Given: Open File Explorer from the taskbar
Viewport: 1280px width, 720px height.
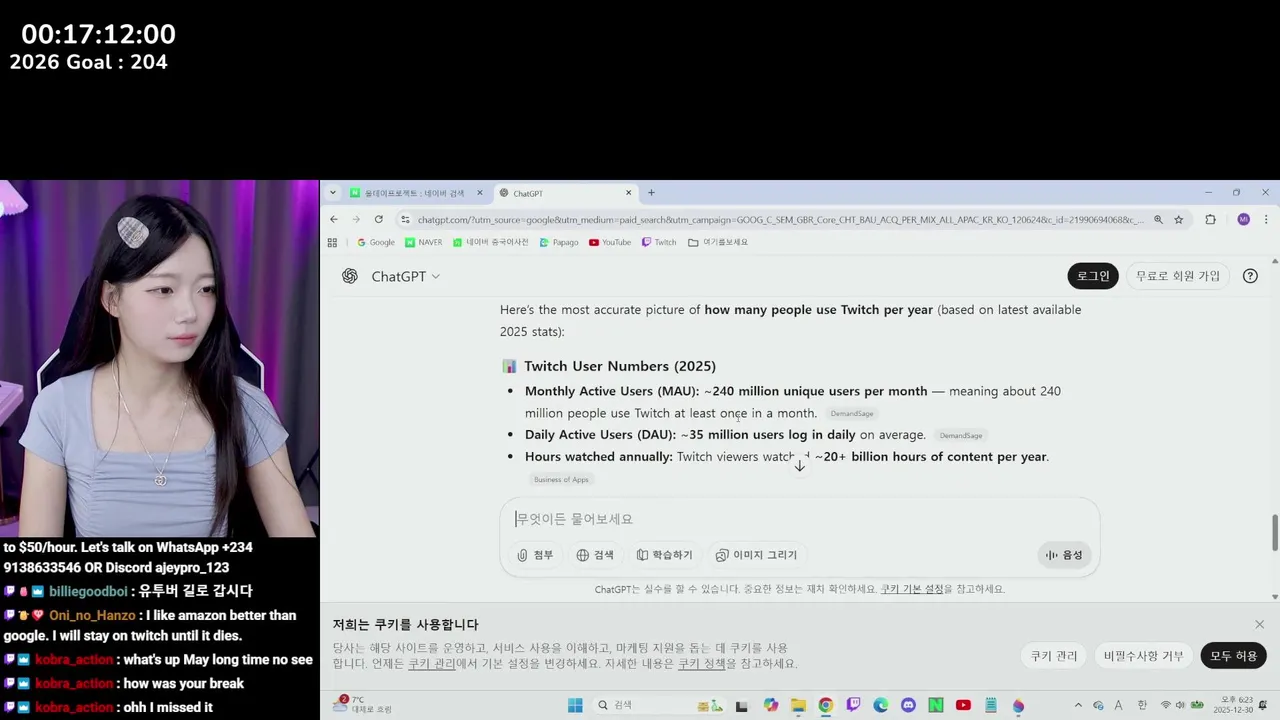Looking at the screenshot, I should (798, 705).
